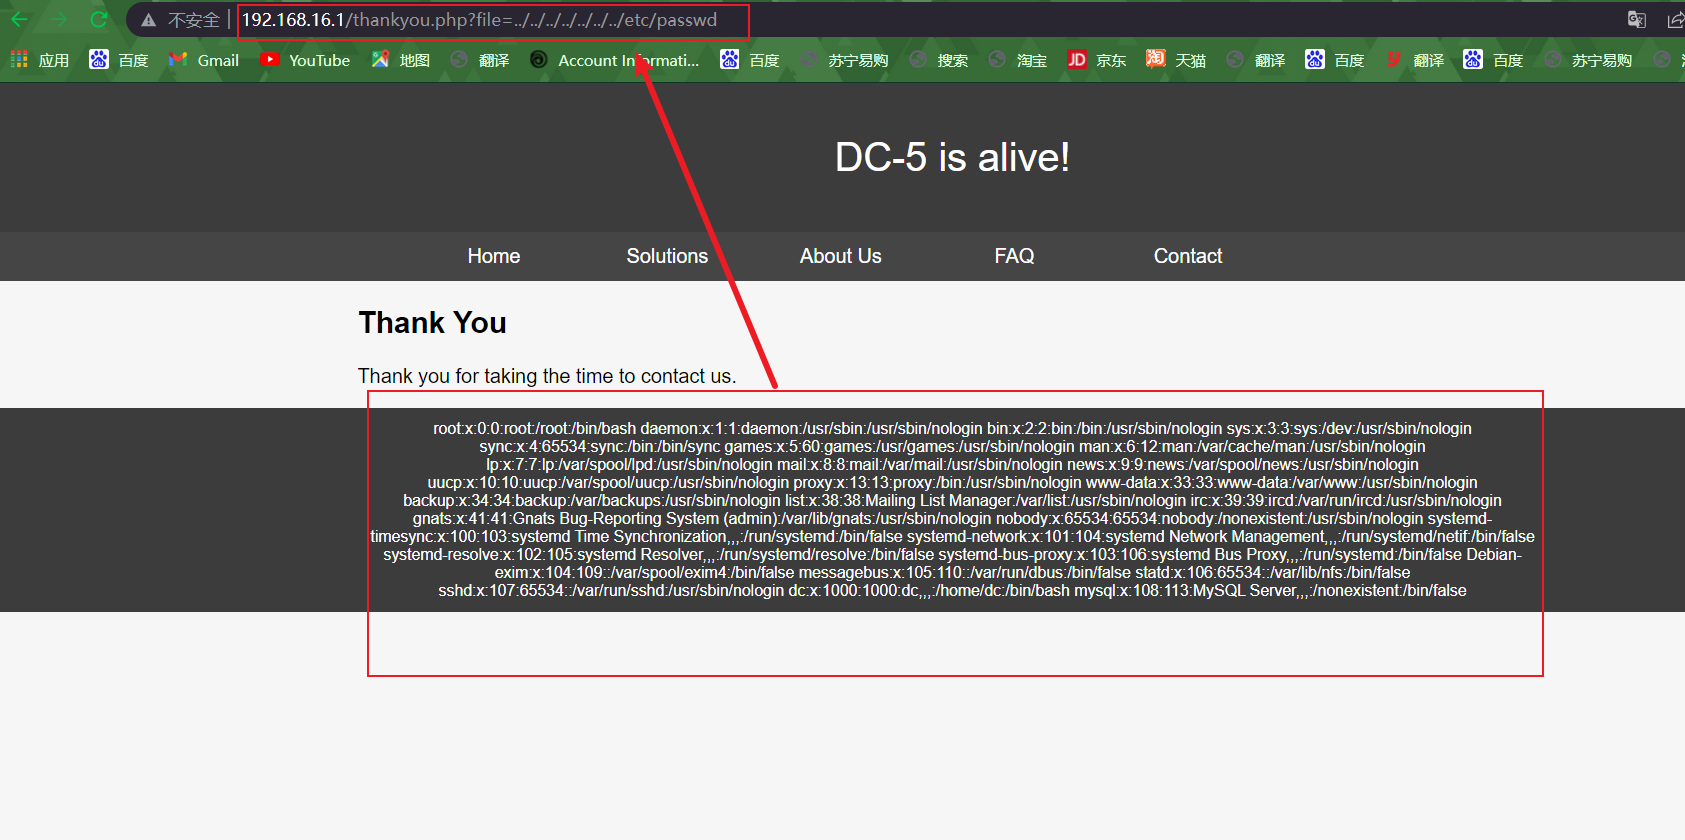Click the not-secure warning icon

click(x=149, y=20)
